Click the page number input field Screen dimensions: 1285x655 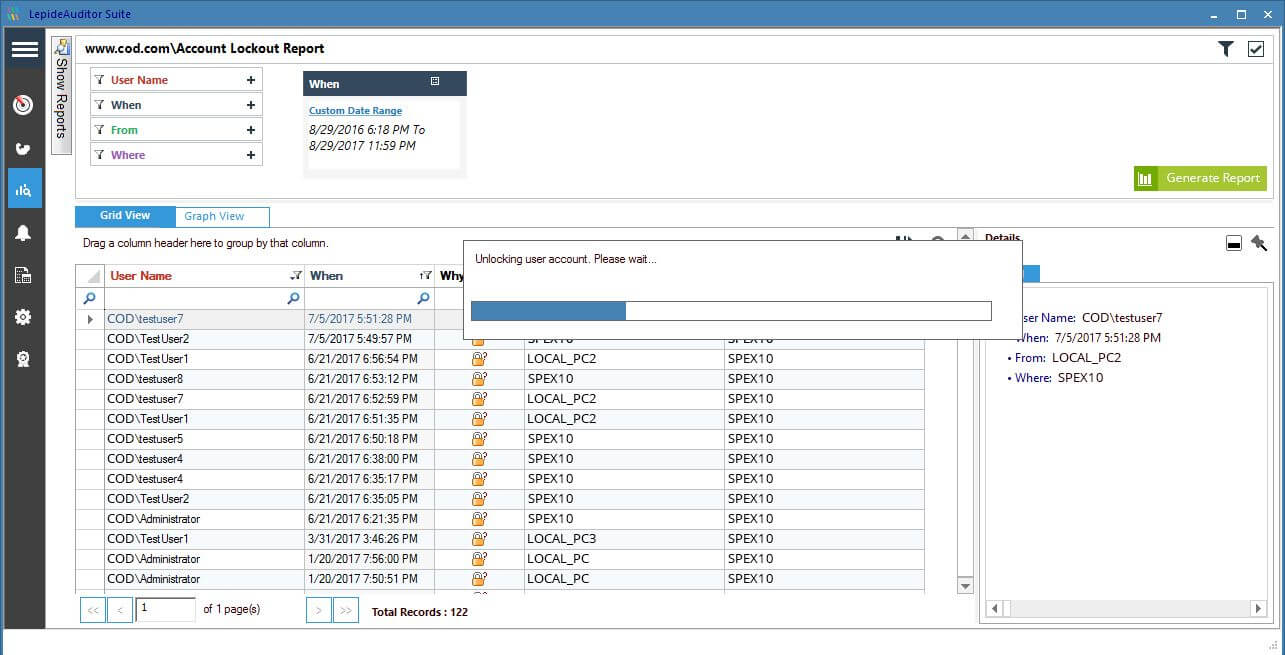(165, 609)
